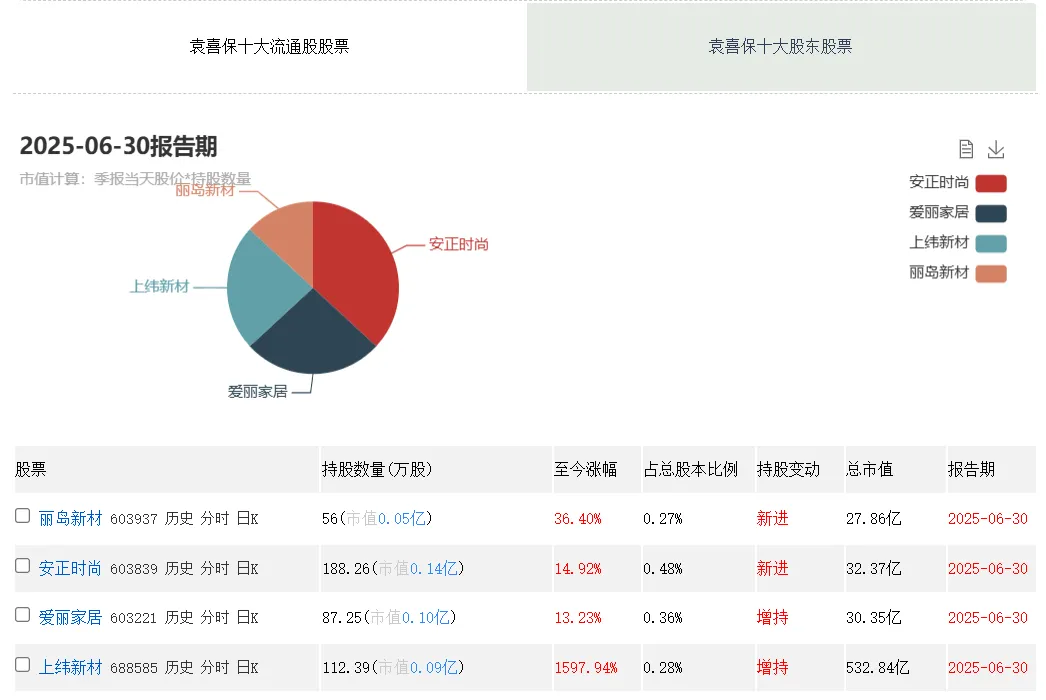Open 安正时尚 stock link in table
Viewport: 1046px width, 700px height.
70,569
